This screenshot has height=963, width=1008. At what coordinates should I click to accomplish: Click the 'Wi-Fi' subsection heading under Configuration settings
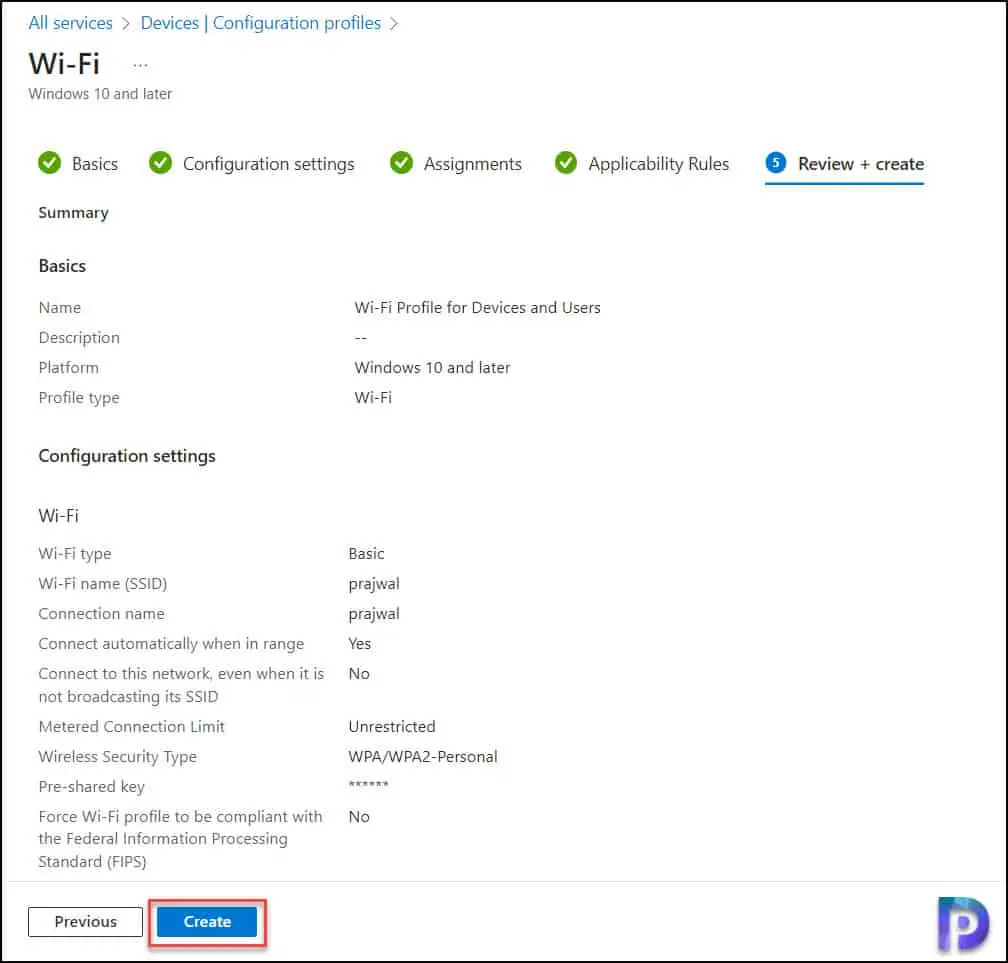click(58, 516)
